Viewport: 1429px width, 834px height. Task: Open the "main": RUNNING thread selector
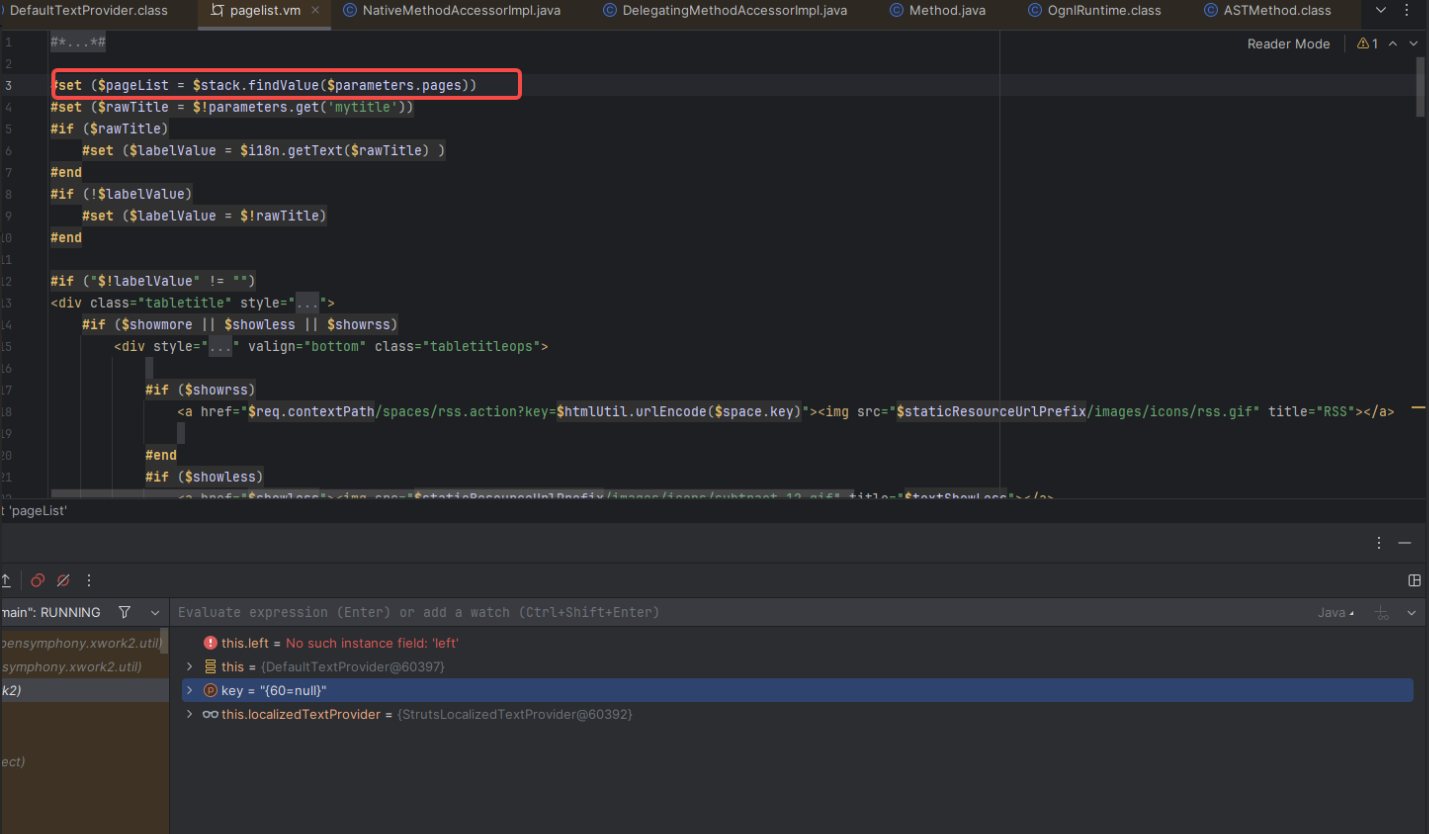50,612
